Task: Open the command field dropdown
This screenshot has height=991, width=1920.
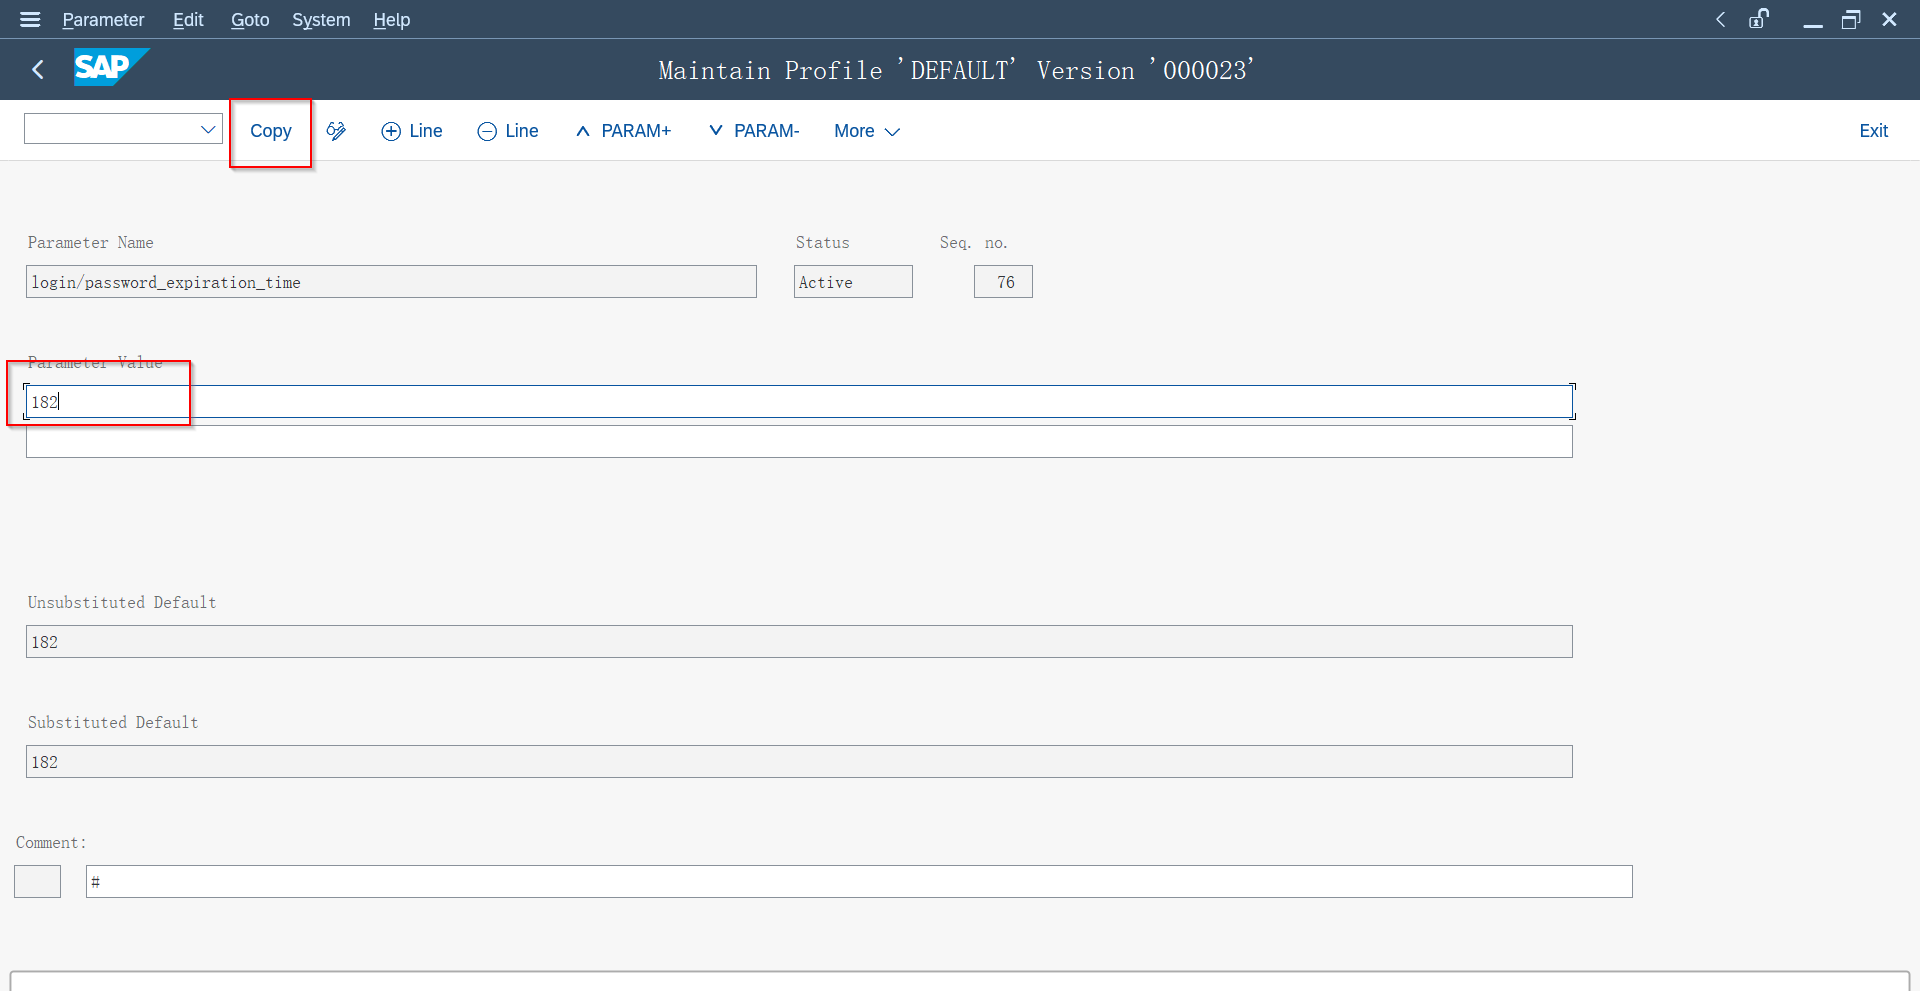Action: (x=208, y=129)
